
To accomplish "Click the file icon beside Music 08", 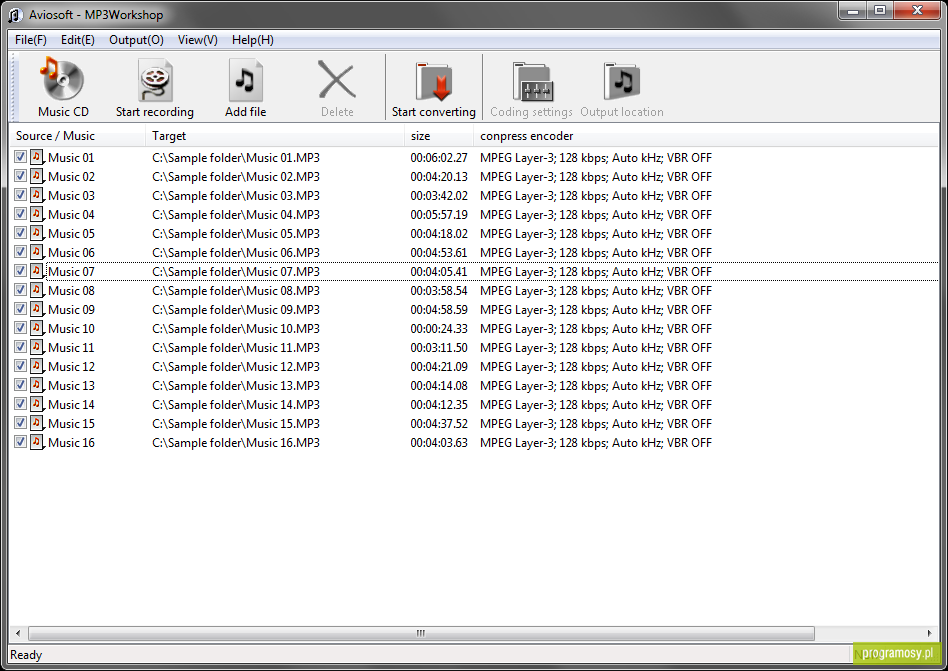I will pyautogui.click(x=37, y=290).
